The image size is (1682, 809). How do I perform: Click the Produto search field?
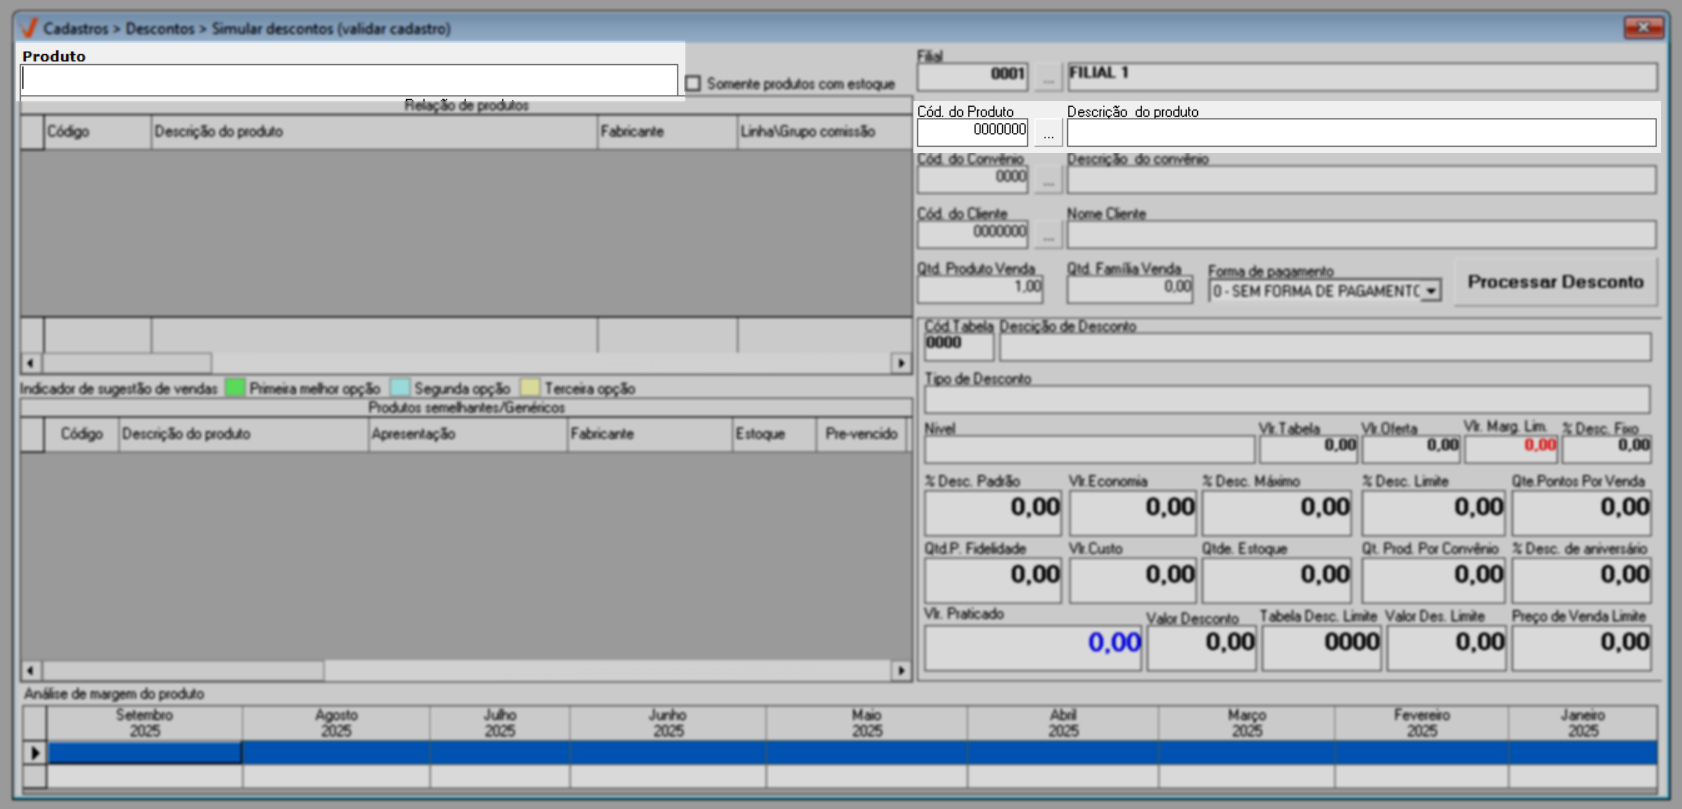(x=349, y=80)
